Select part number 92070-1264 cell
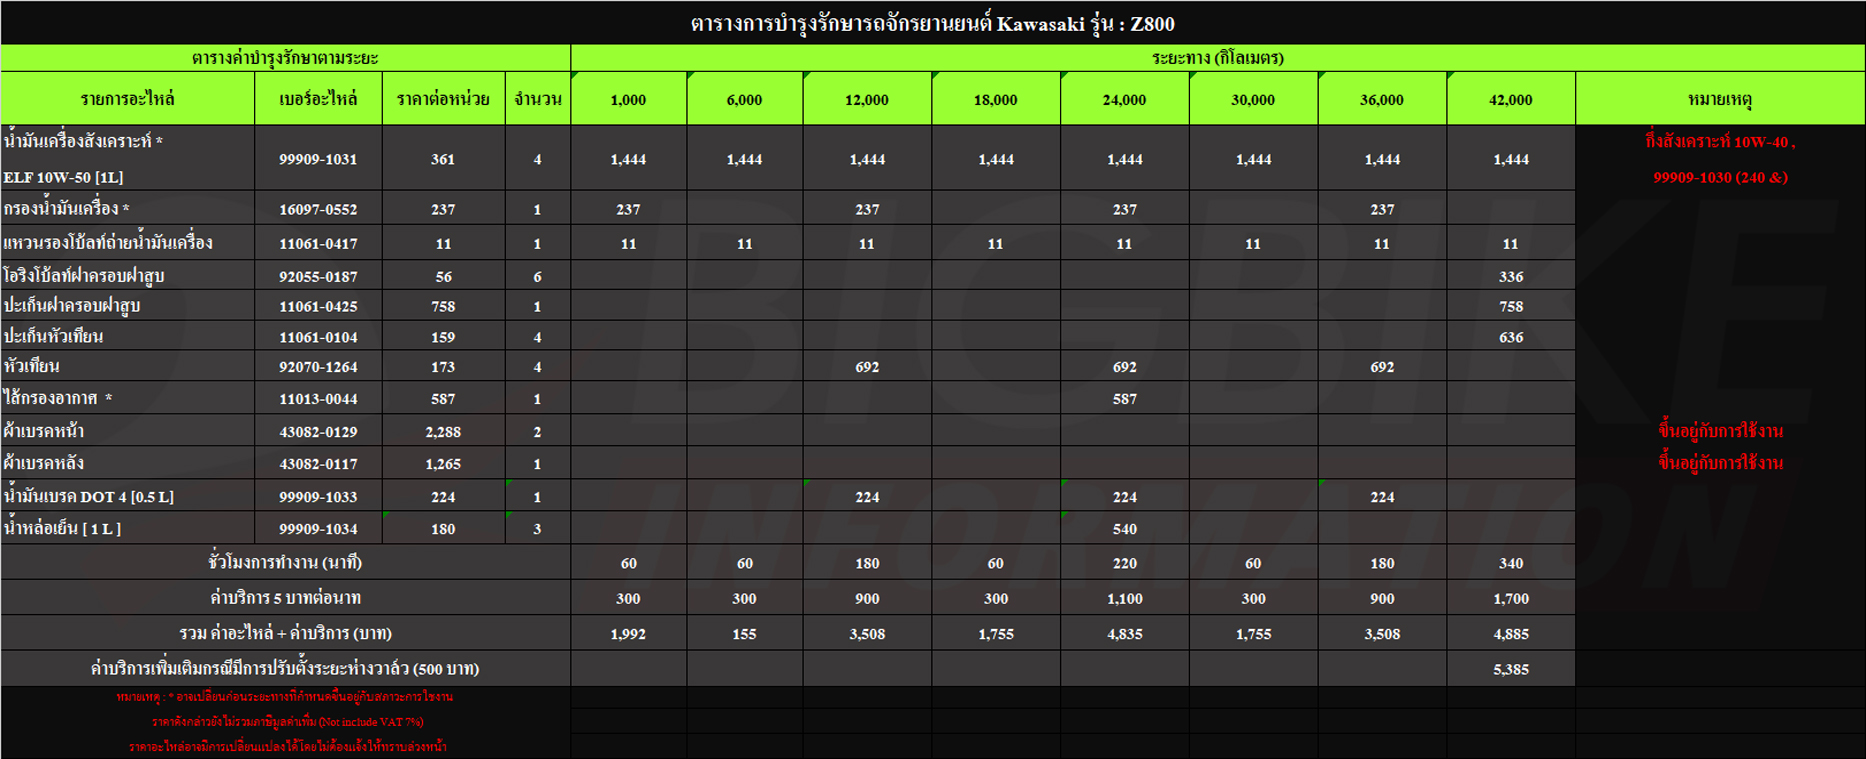This screenshot has width=1866, height=759. 318,366
